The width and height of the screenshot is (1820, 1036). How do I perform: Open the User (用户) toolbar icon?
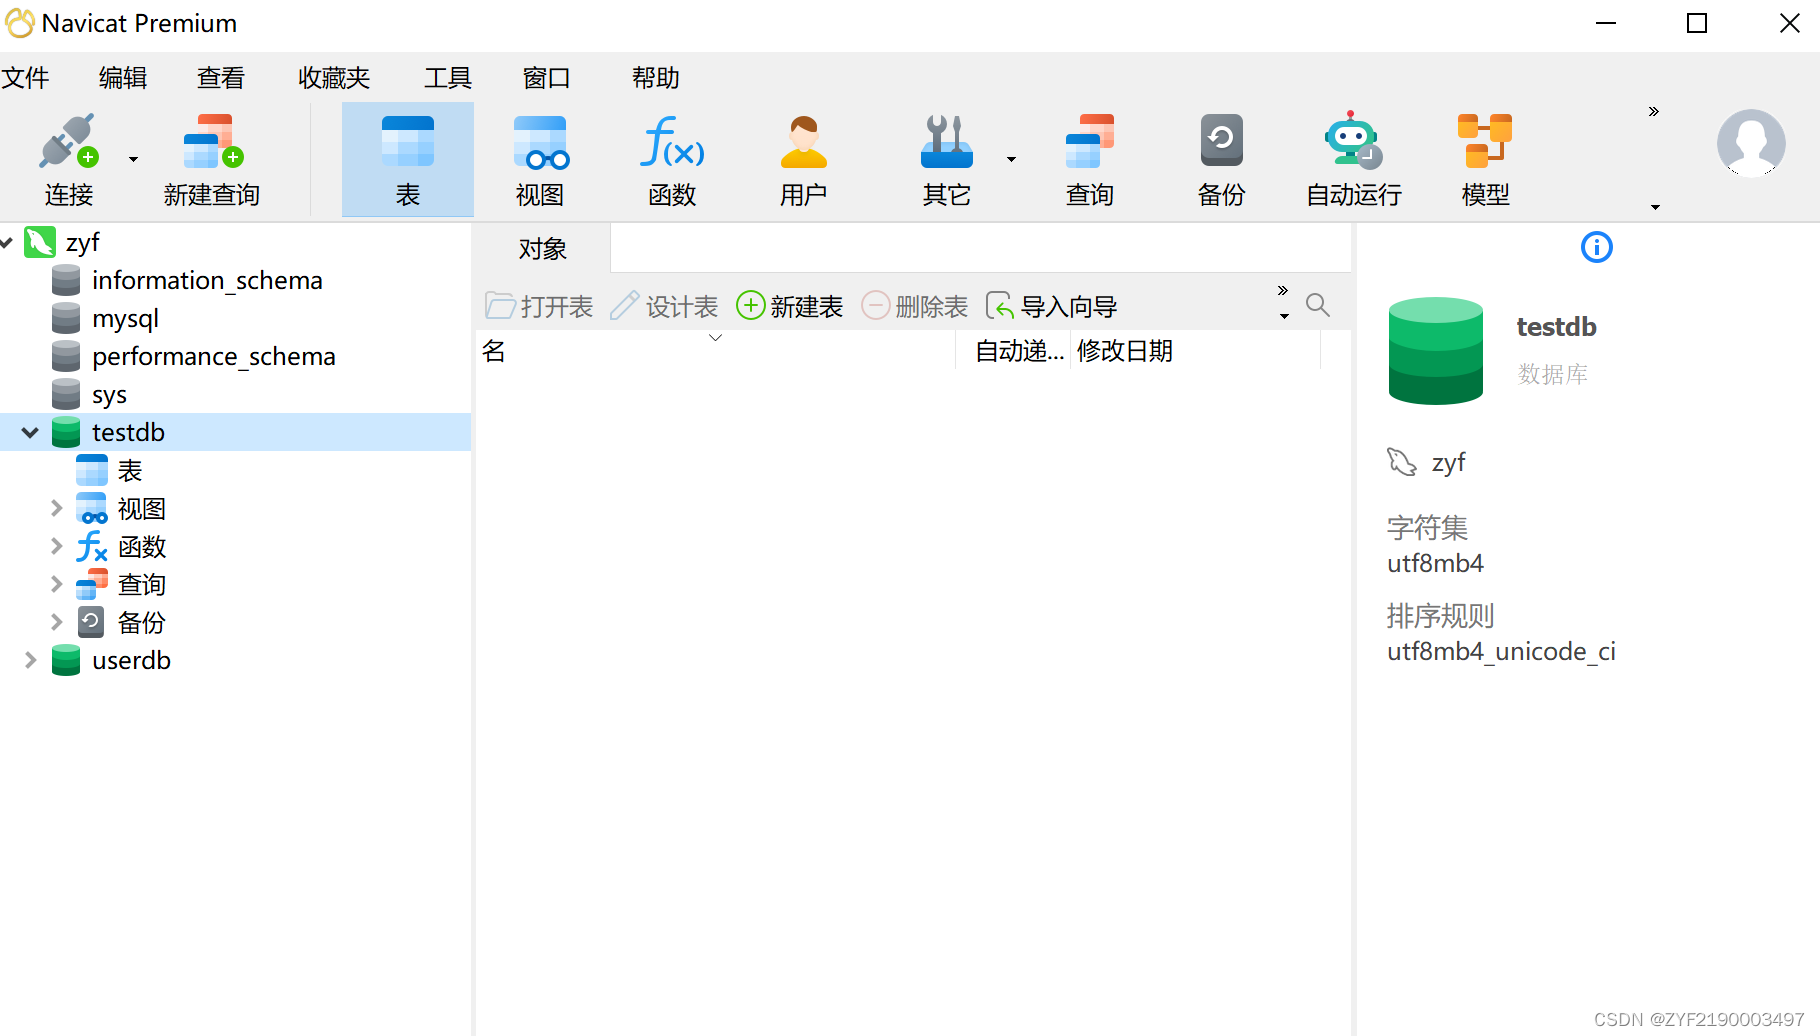pyautogui.click(x=804, y=141)
